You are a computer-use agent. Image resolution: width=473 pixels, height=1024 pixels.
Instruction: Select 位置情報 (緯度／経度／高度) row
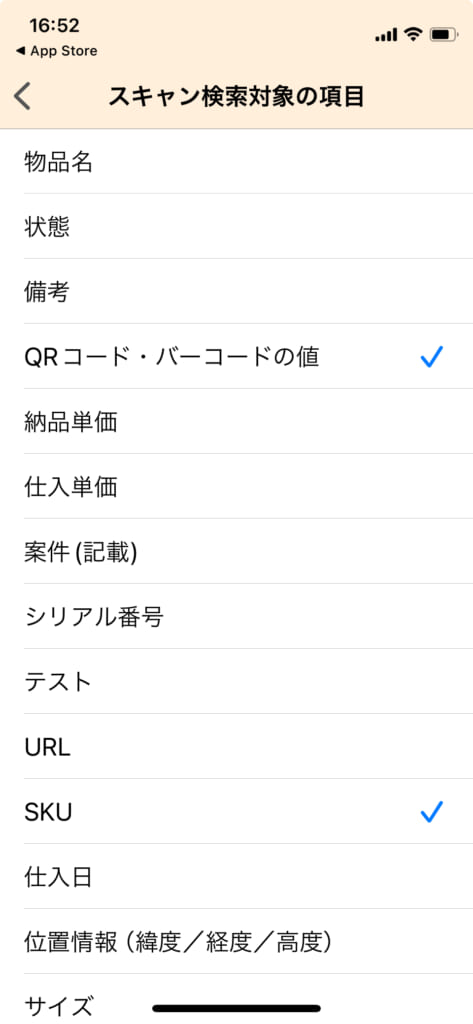[236, 941]
